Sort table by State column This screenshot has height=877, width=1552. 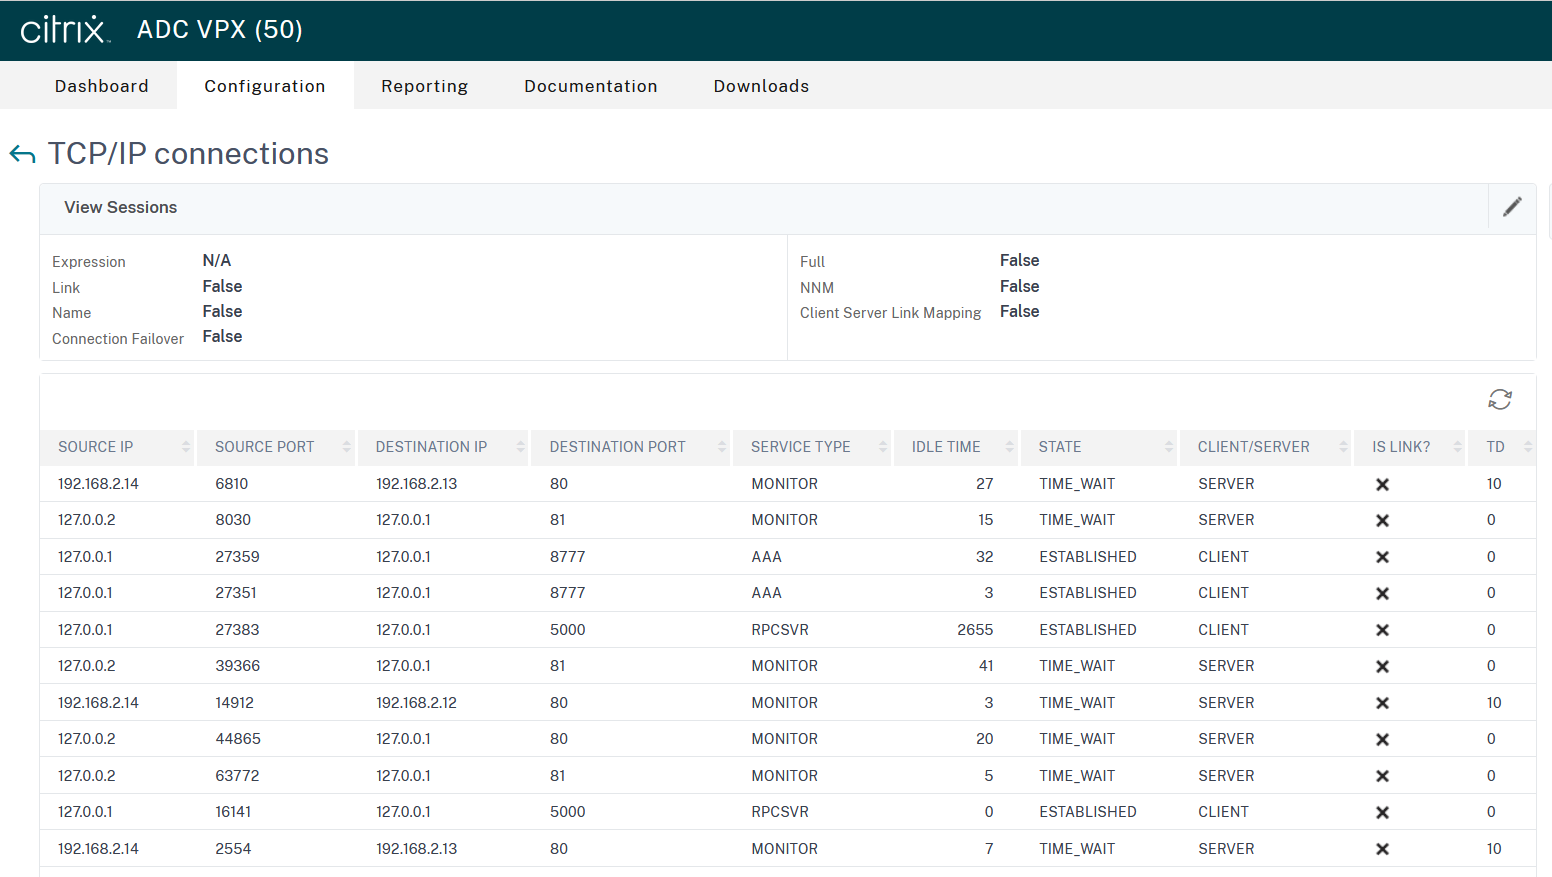[x=1060, y=447]
